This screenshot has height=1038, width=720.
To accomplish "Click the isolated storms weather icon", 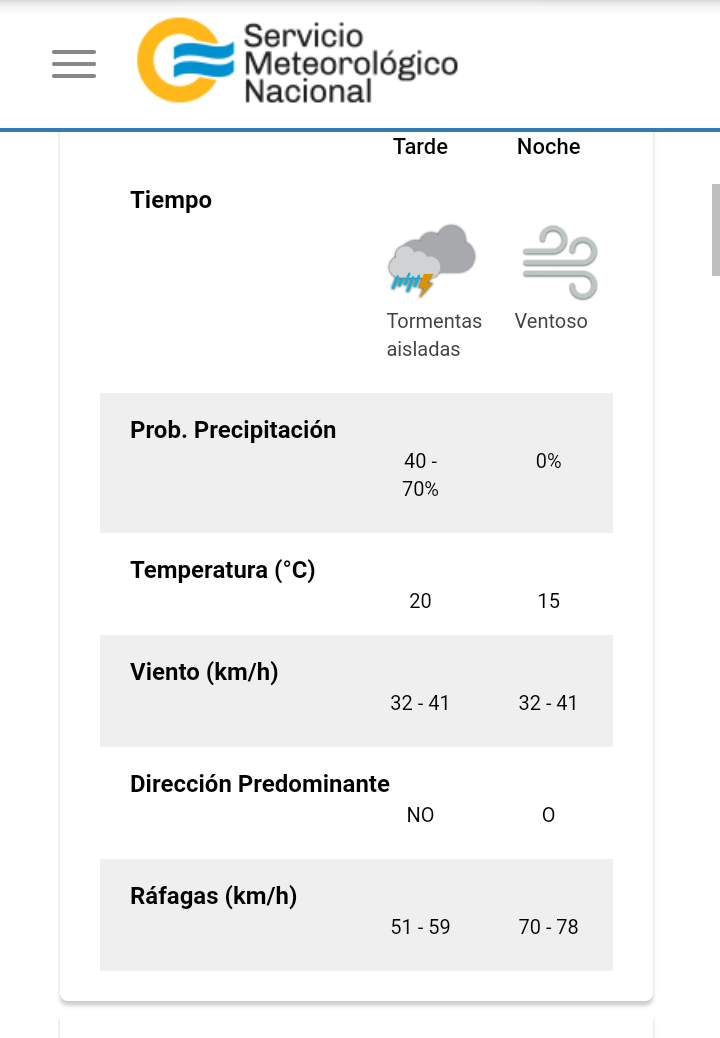I will [431, 260].
